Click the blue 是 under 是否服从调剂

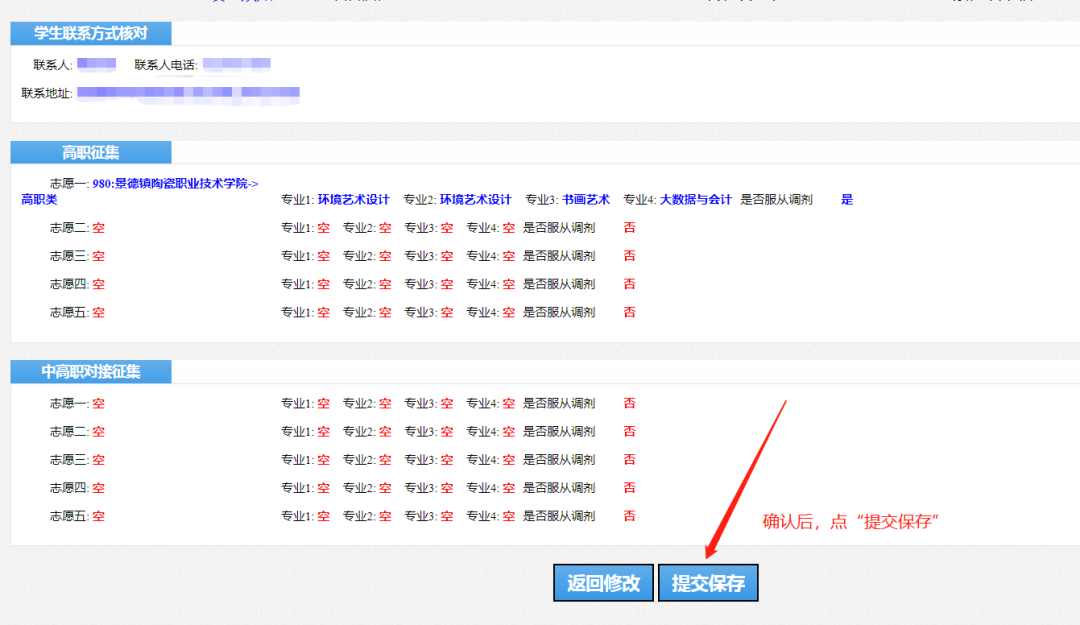(847, 200)
